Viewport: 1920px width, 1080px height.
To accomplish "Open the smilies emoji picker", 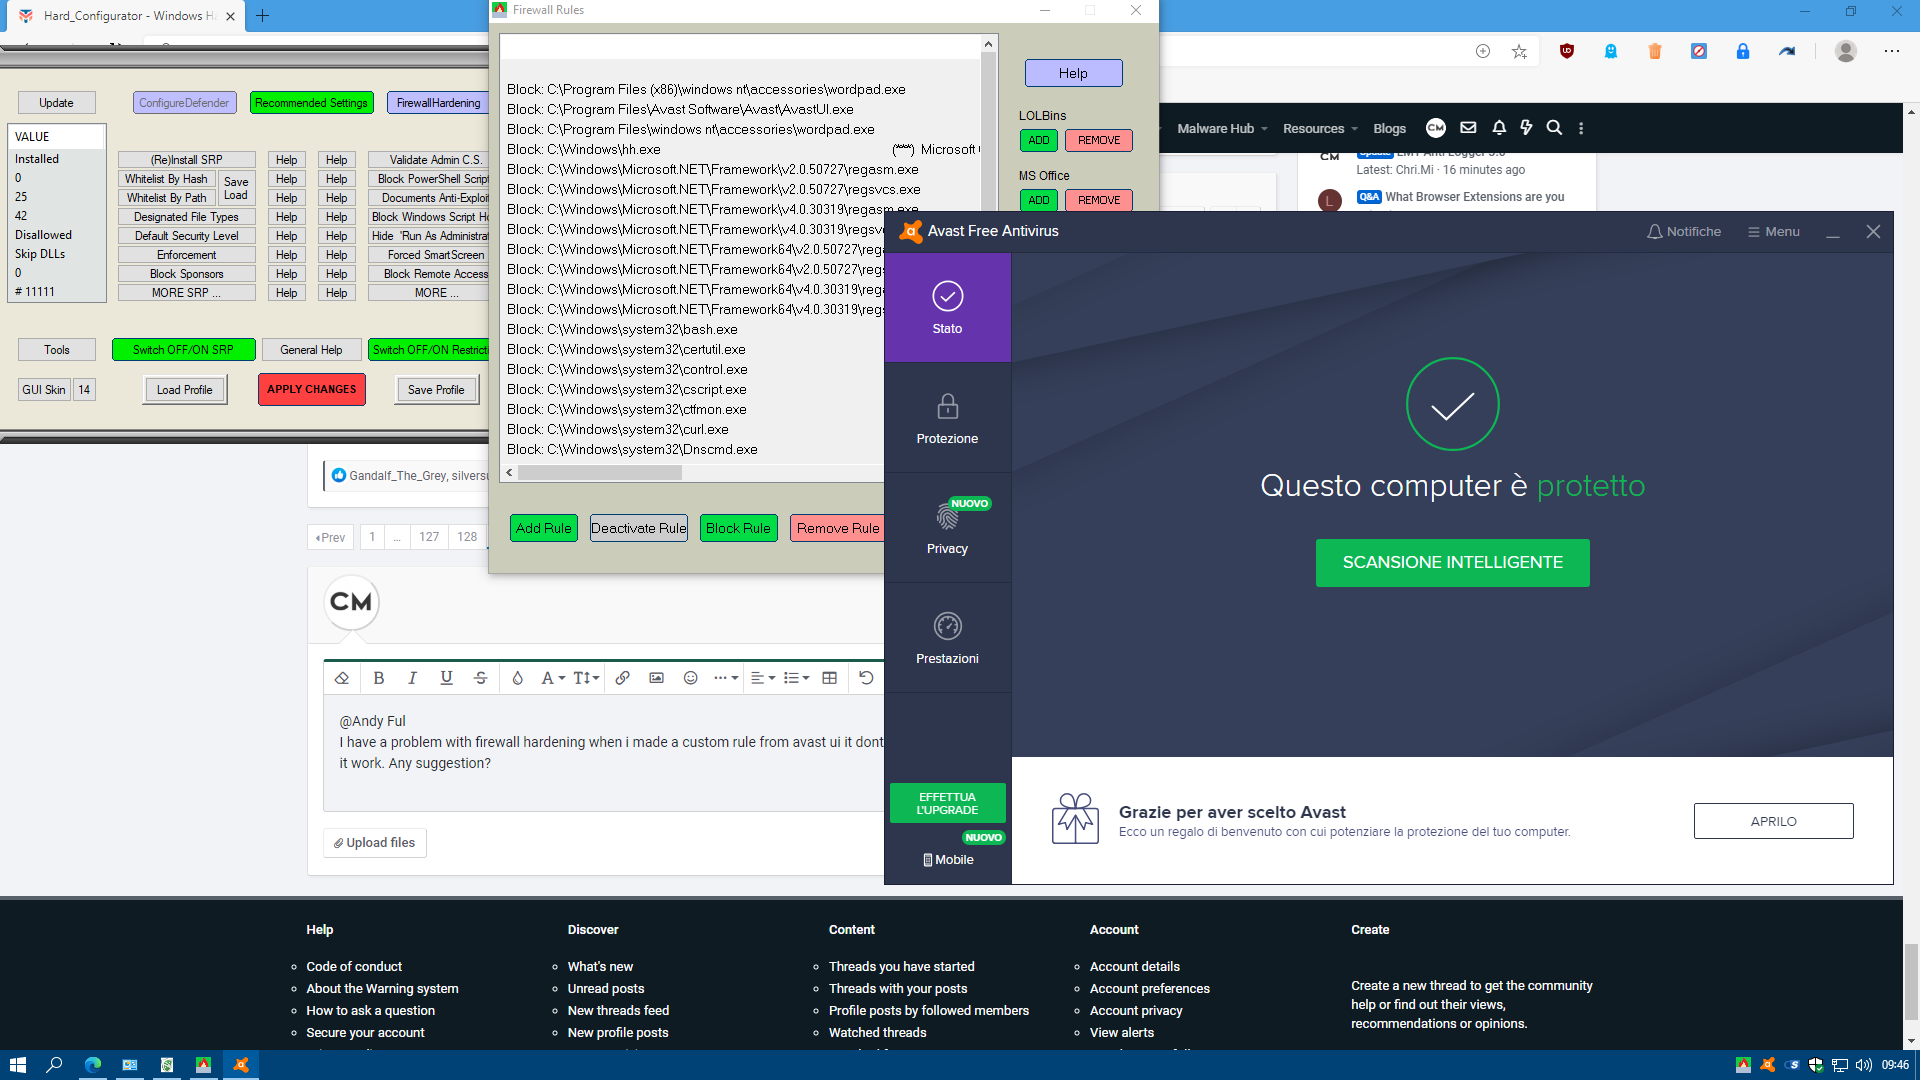I will [690, 678].
